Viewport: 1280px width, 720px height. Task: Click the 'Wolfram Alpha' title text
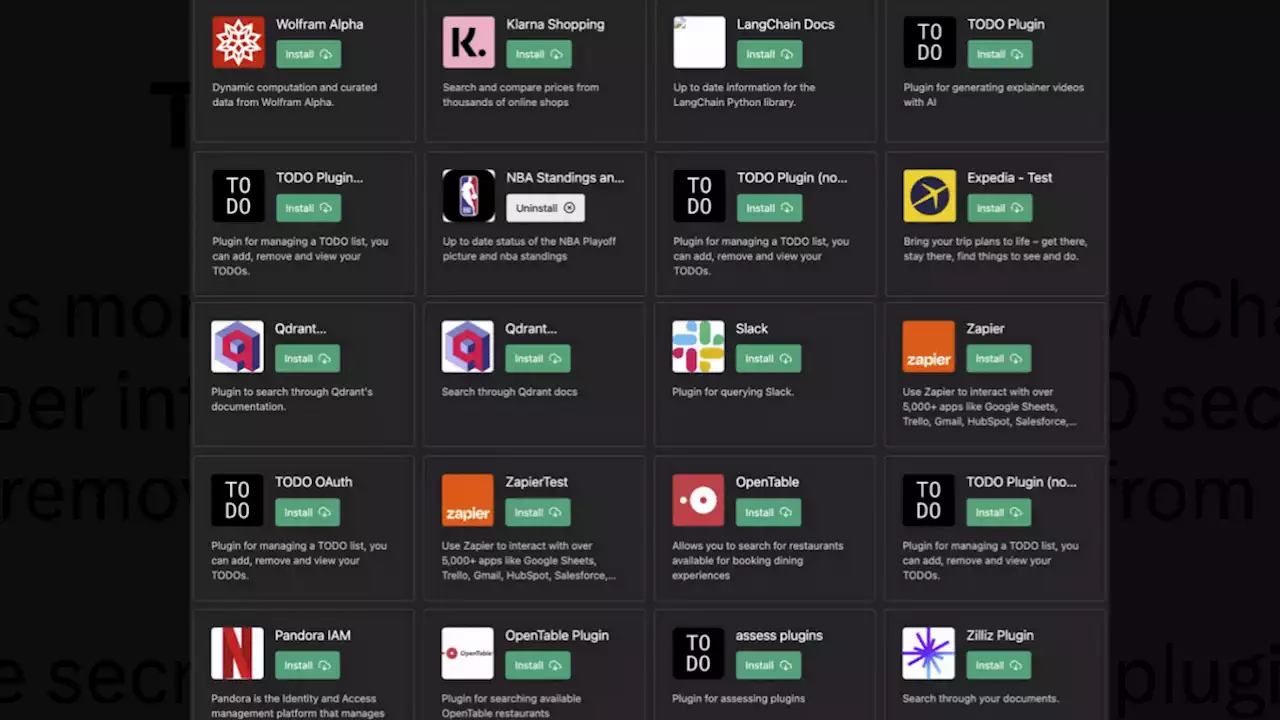320,24
